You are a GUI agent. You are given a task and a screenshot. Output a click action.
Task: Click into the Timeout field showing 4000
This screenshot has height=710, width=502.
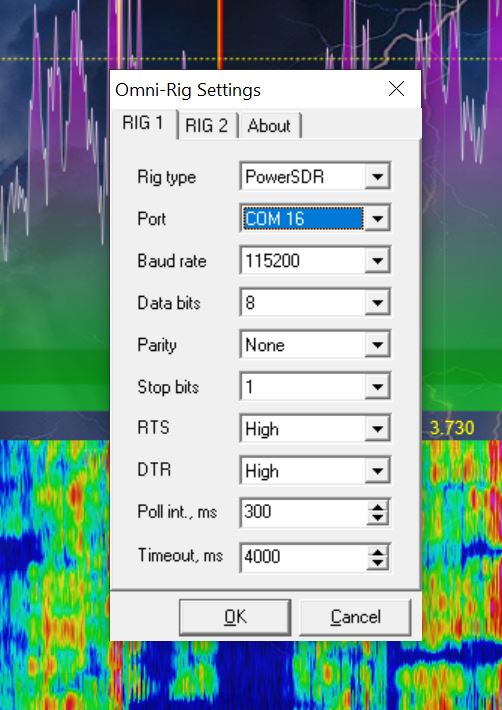[303, 556]
